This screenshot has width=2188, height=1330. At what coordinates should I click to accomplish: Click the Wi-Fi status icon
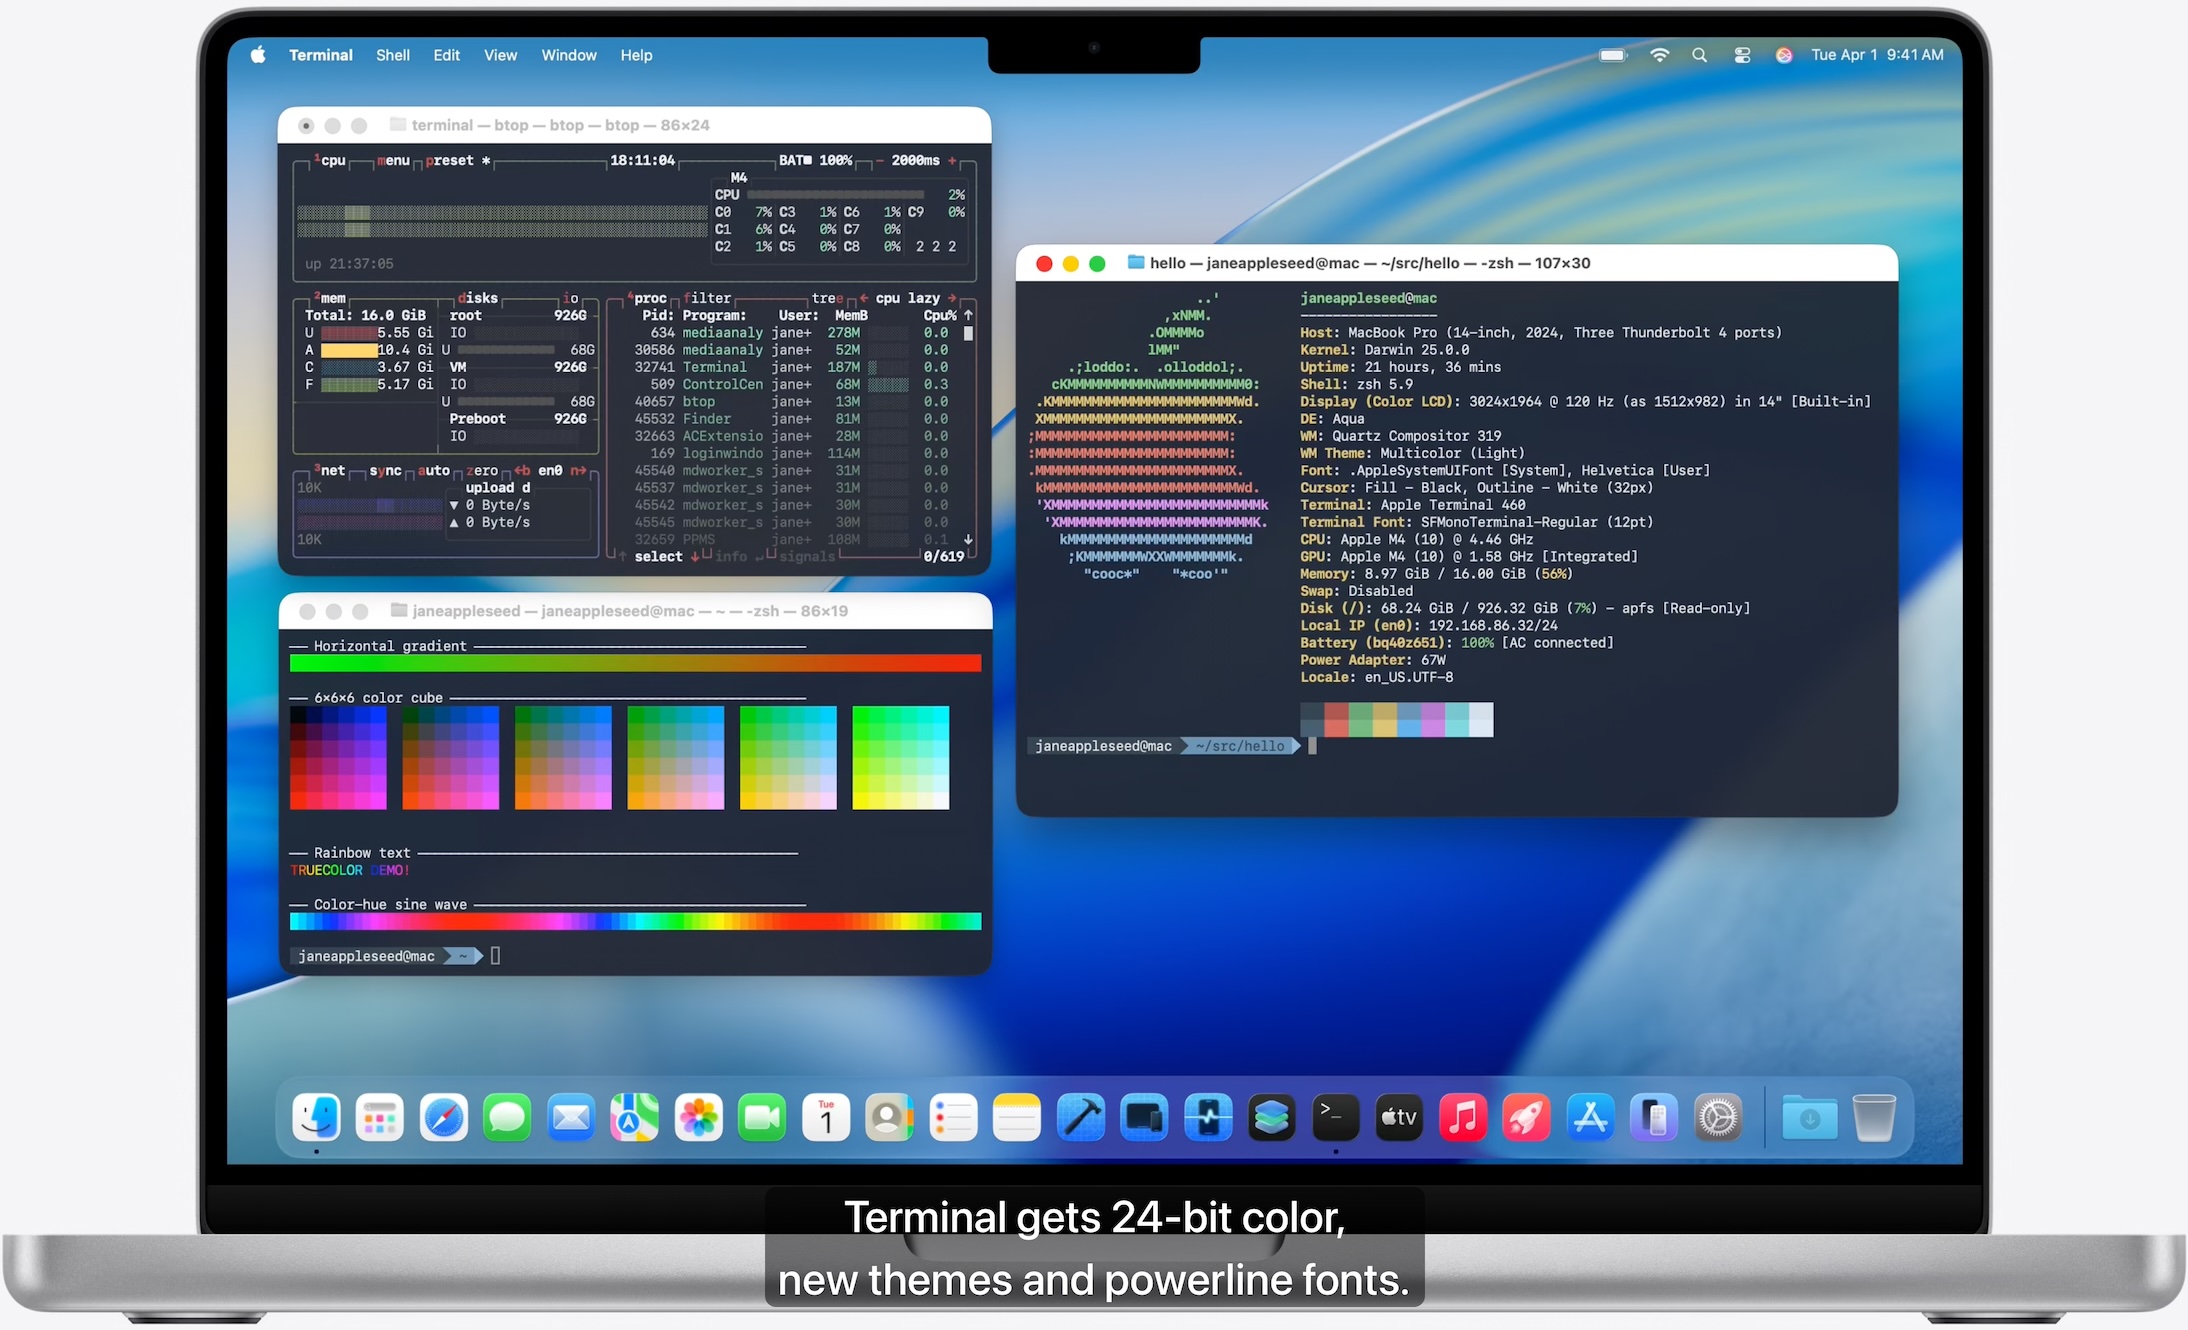[x=1660, y=55]
